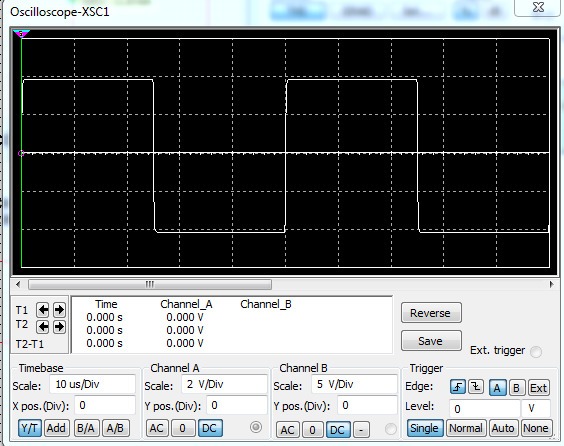This screenshot has height=446, width=564.
Task: Edit Channel A Y pos. (Div) field
Action: [x=237, y=406]
